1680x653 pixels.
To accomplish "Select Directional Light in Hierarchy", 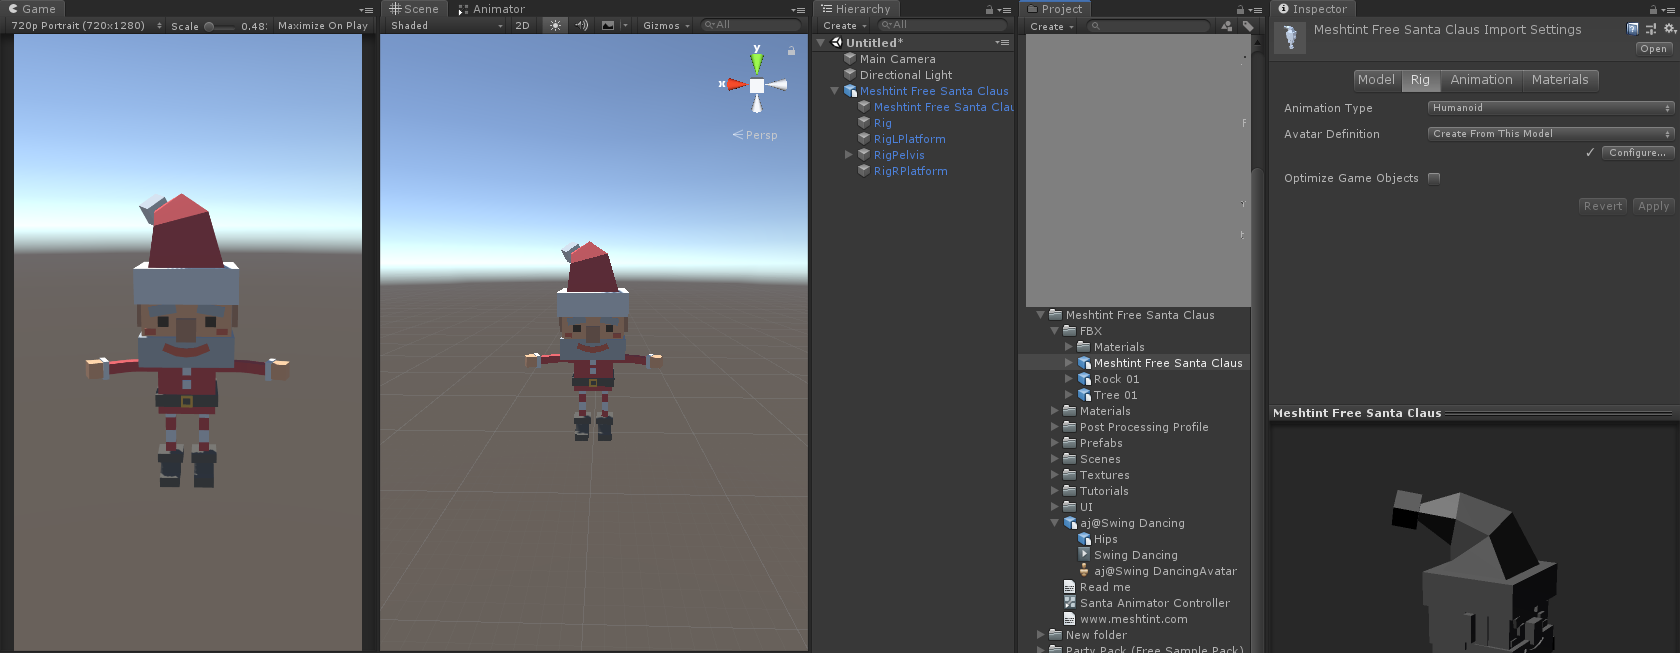I will coord(905,75).
